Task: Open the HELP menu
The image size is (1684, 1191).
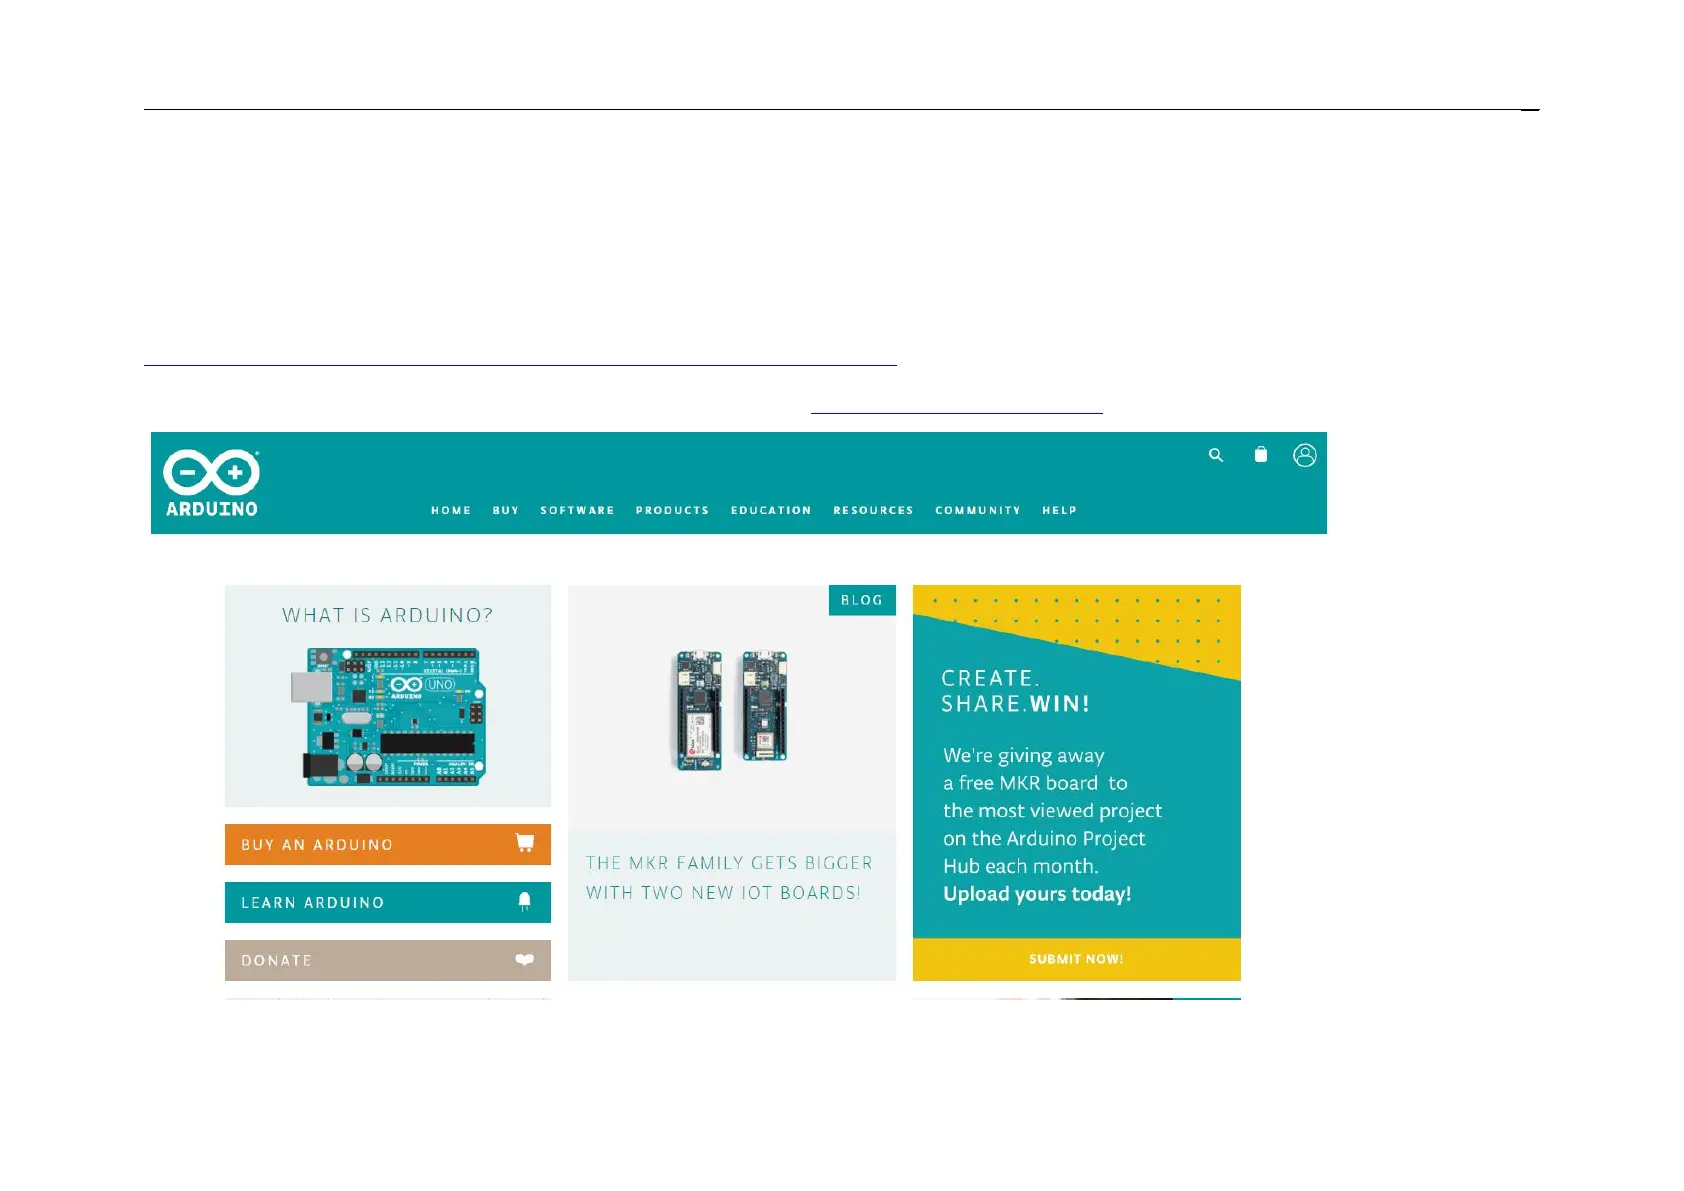Action: 1060,510
